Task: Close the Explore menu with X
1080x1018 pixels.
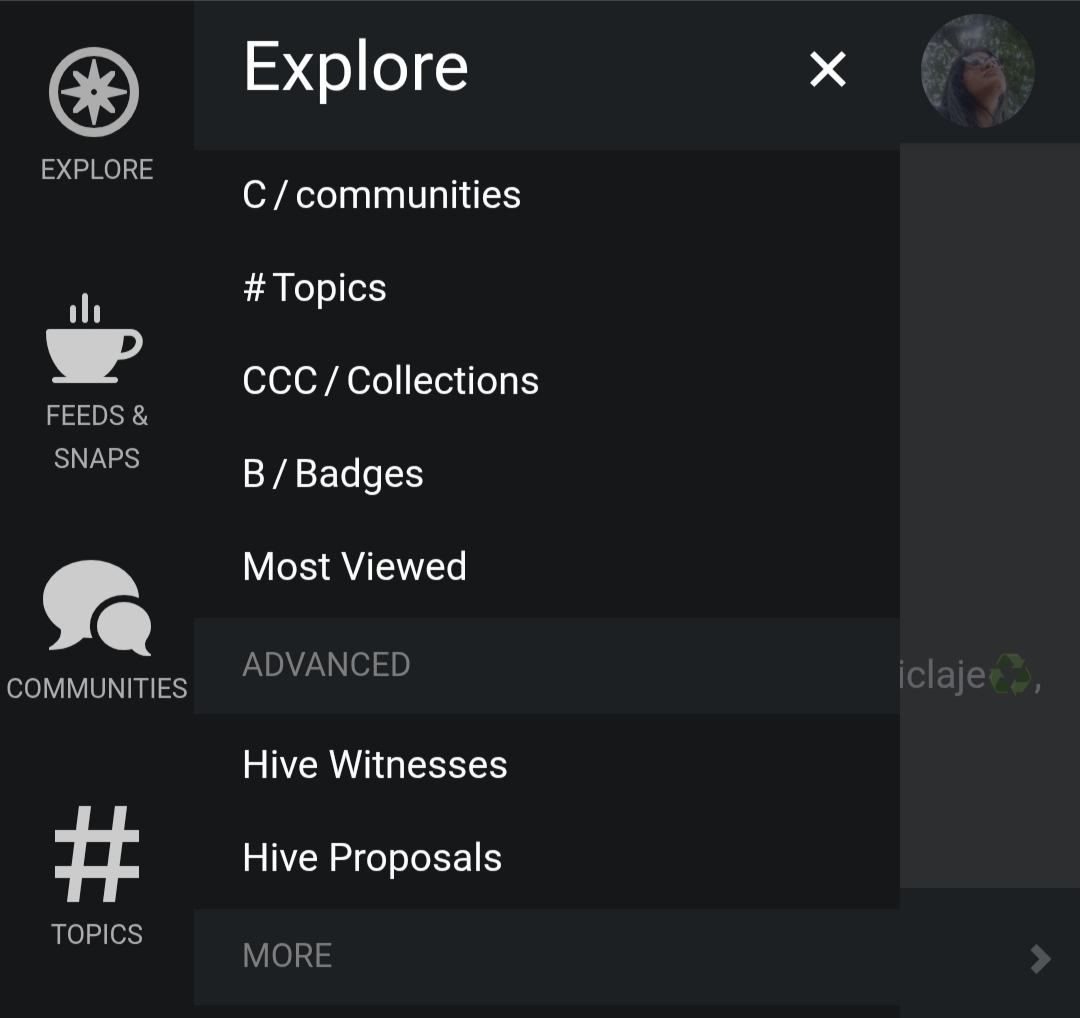Action: [828, 70]
